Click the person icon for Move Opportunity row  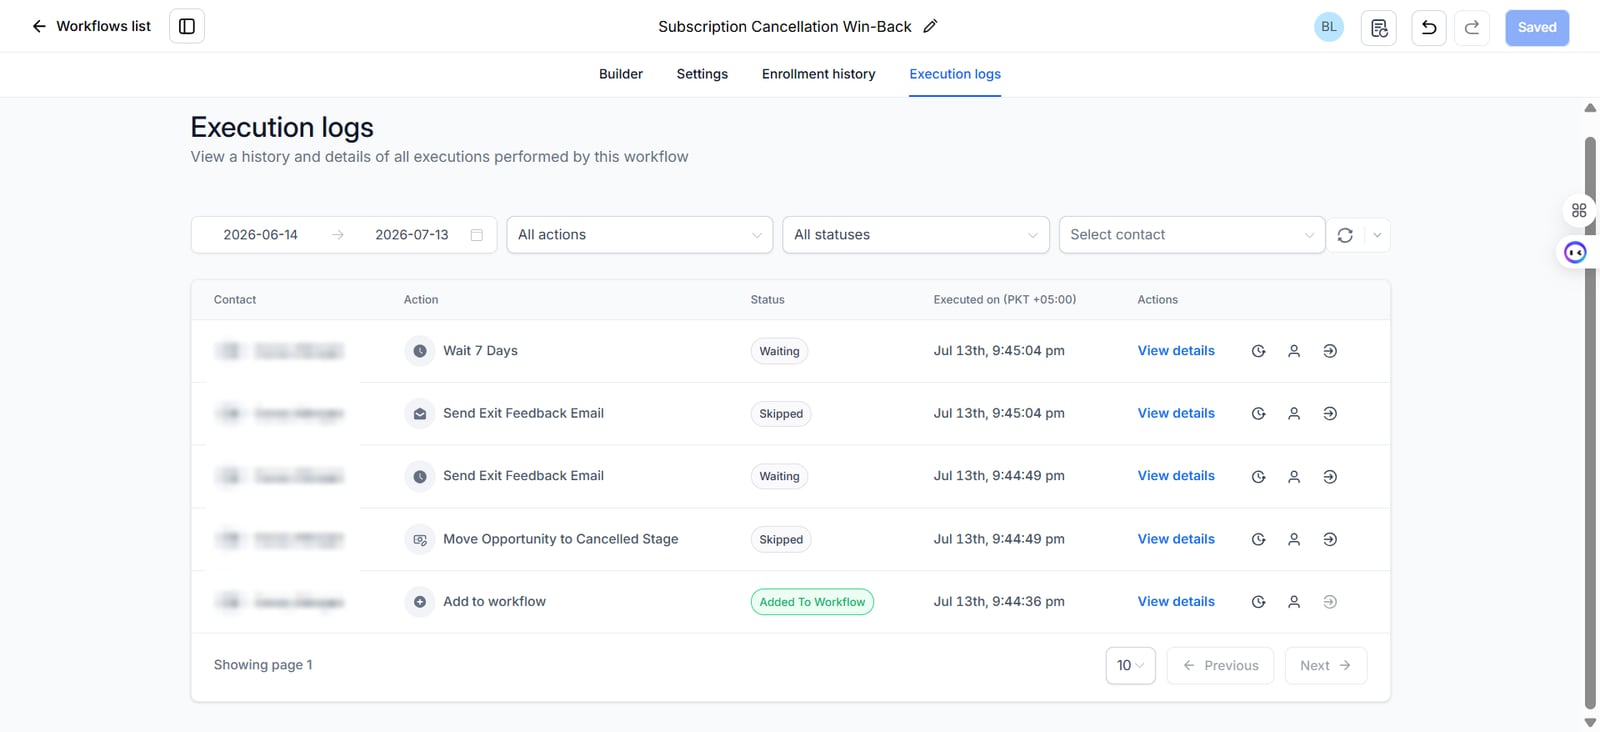point(1294,539)
